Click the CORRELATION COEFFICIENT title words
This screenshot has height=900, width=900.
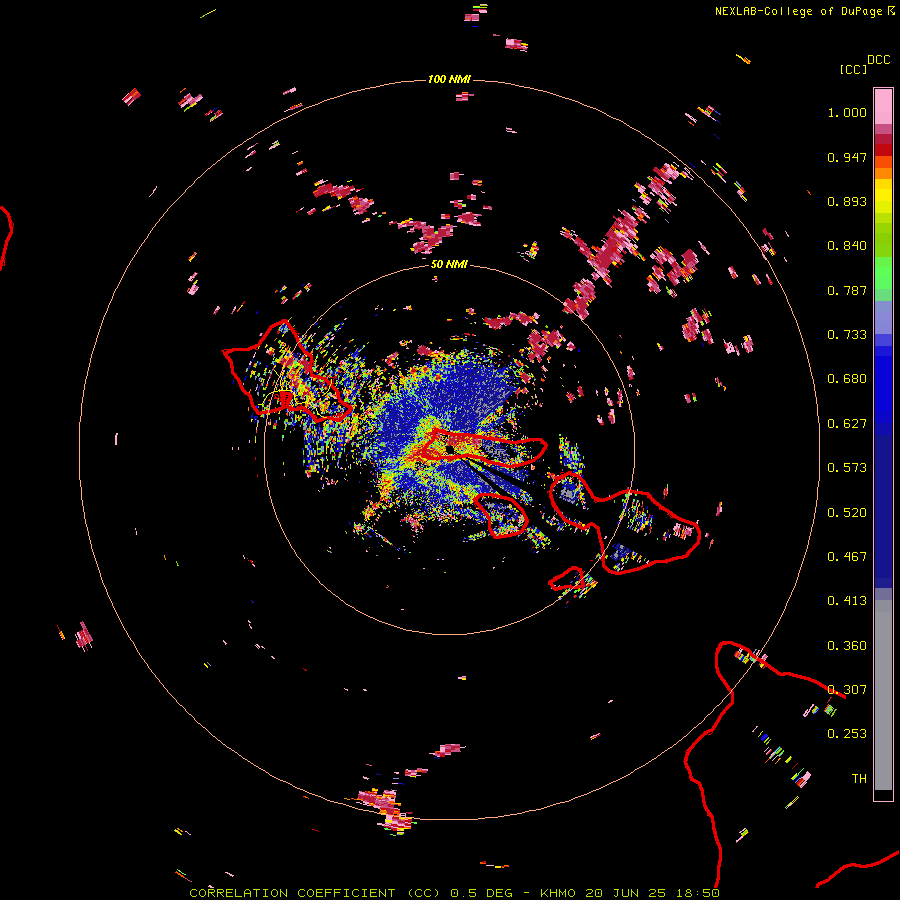point(292,893)
